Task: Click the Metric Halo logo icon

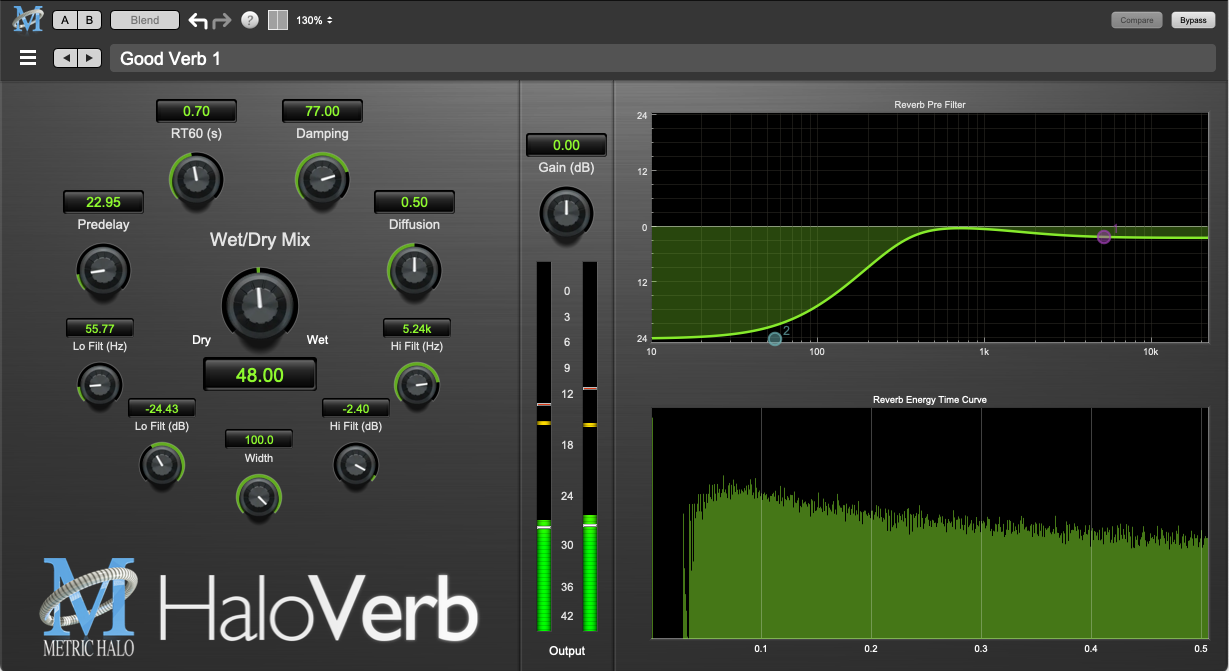Action: (27, 18)
